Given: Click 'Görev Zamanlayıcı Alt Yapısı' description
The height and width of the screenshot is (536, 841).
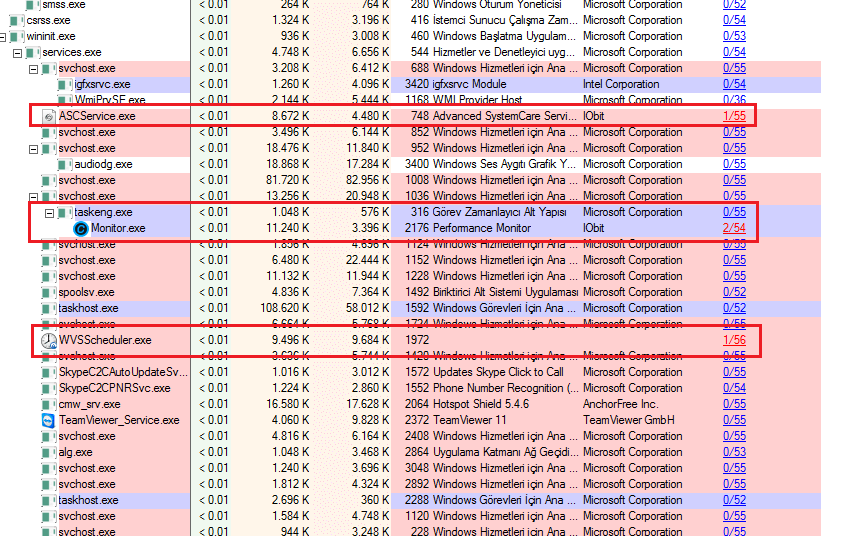Looking at the screenshot, I should point(499,212).
